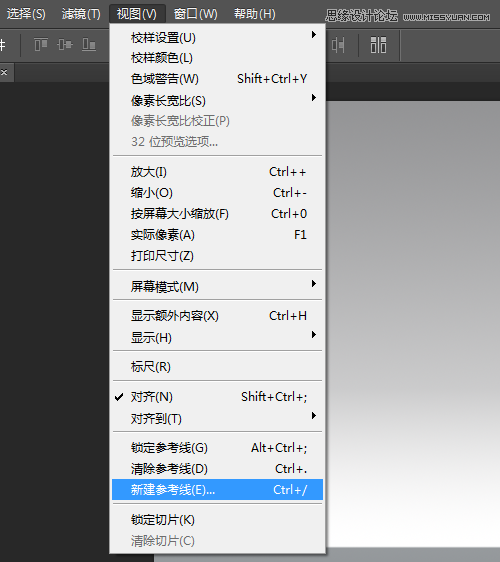The image size is (500, 562).
Task: Select 打印尺寸(Z)
Action: (217, 256)
